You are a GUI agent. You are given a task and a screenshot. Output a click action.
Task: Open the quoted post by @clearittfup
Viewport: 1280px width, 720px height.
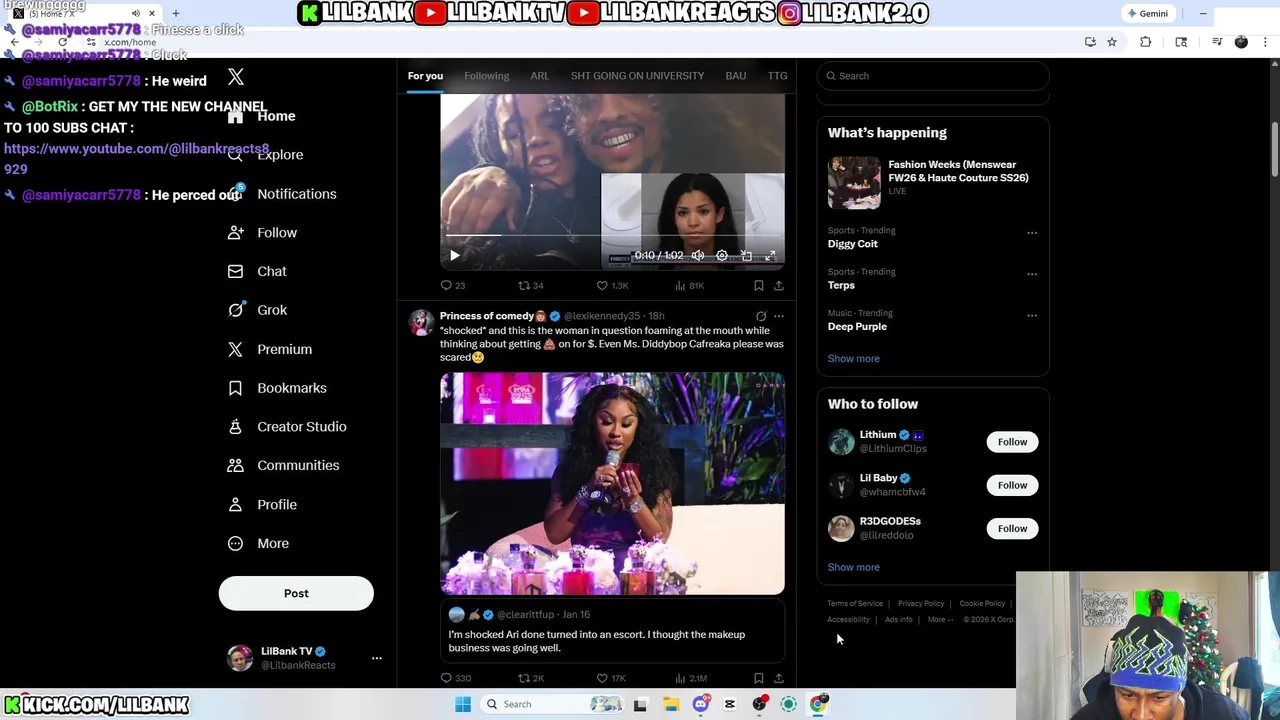[612, 630]
